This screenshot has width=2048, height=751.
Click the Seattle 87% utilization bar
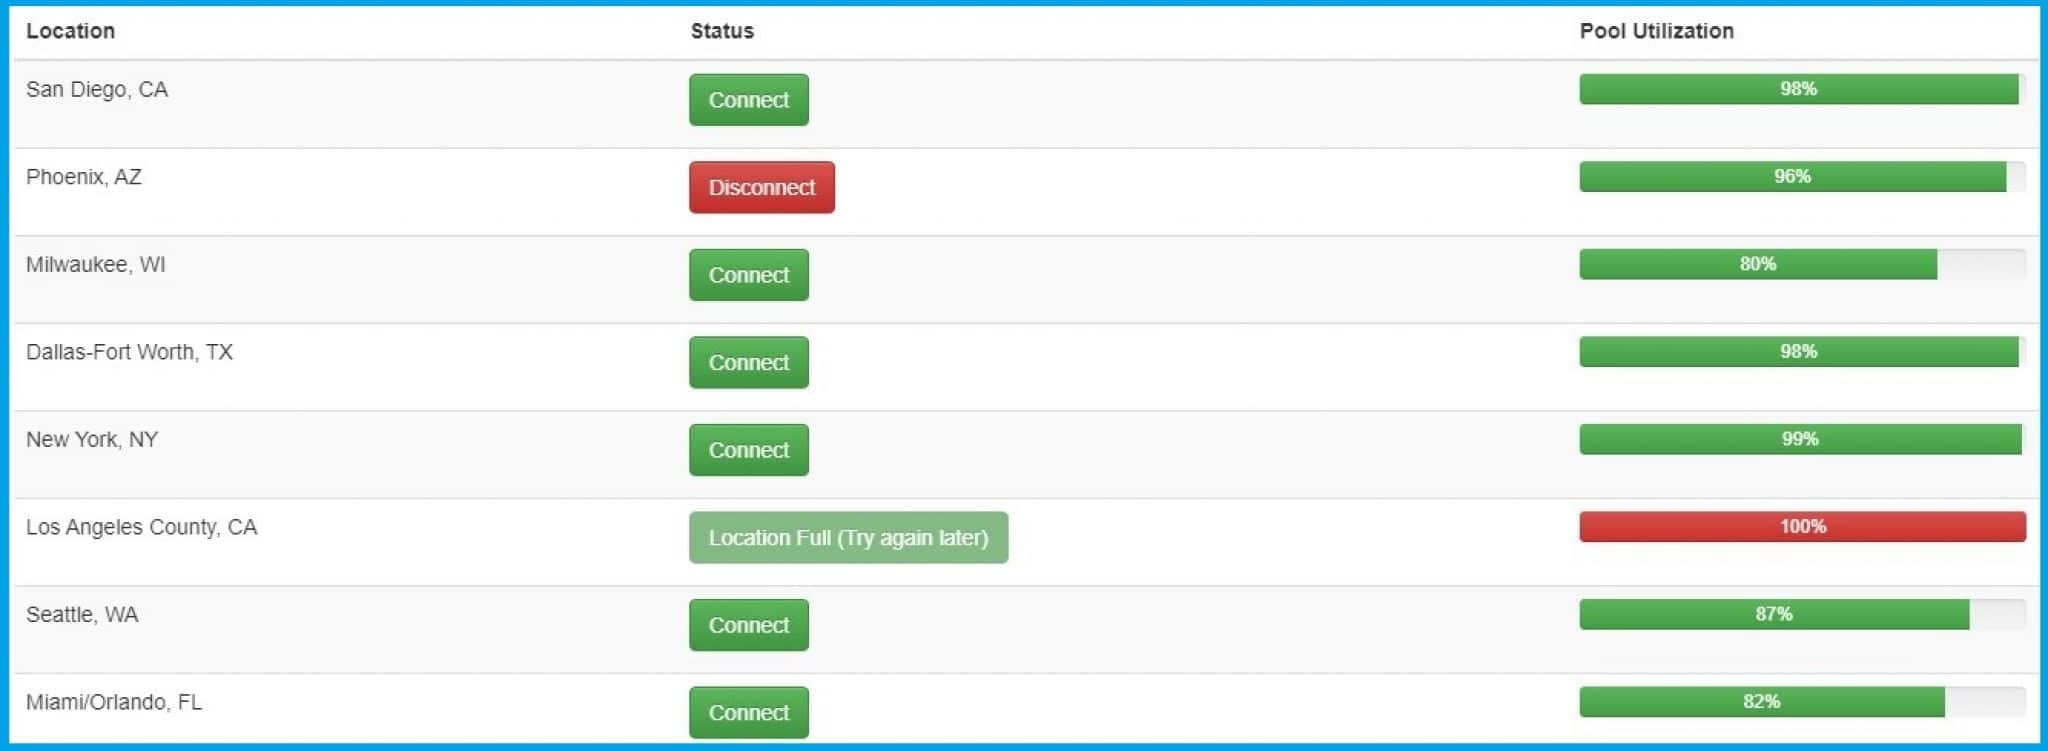click(1802, 614)
